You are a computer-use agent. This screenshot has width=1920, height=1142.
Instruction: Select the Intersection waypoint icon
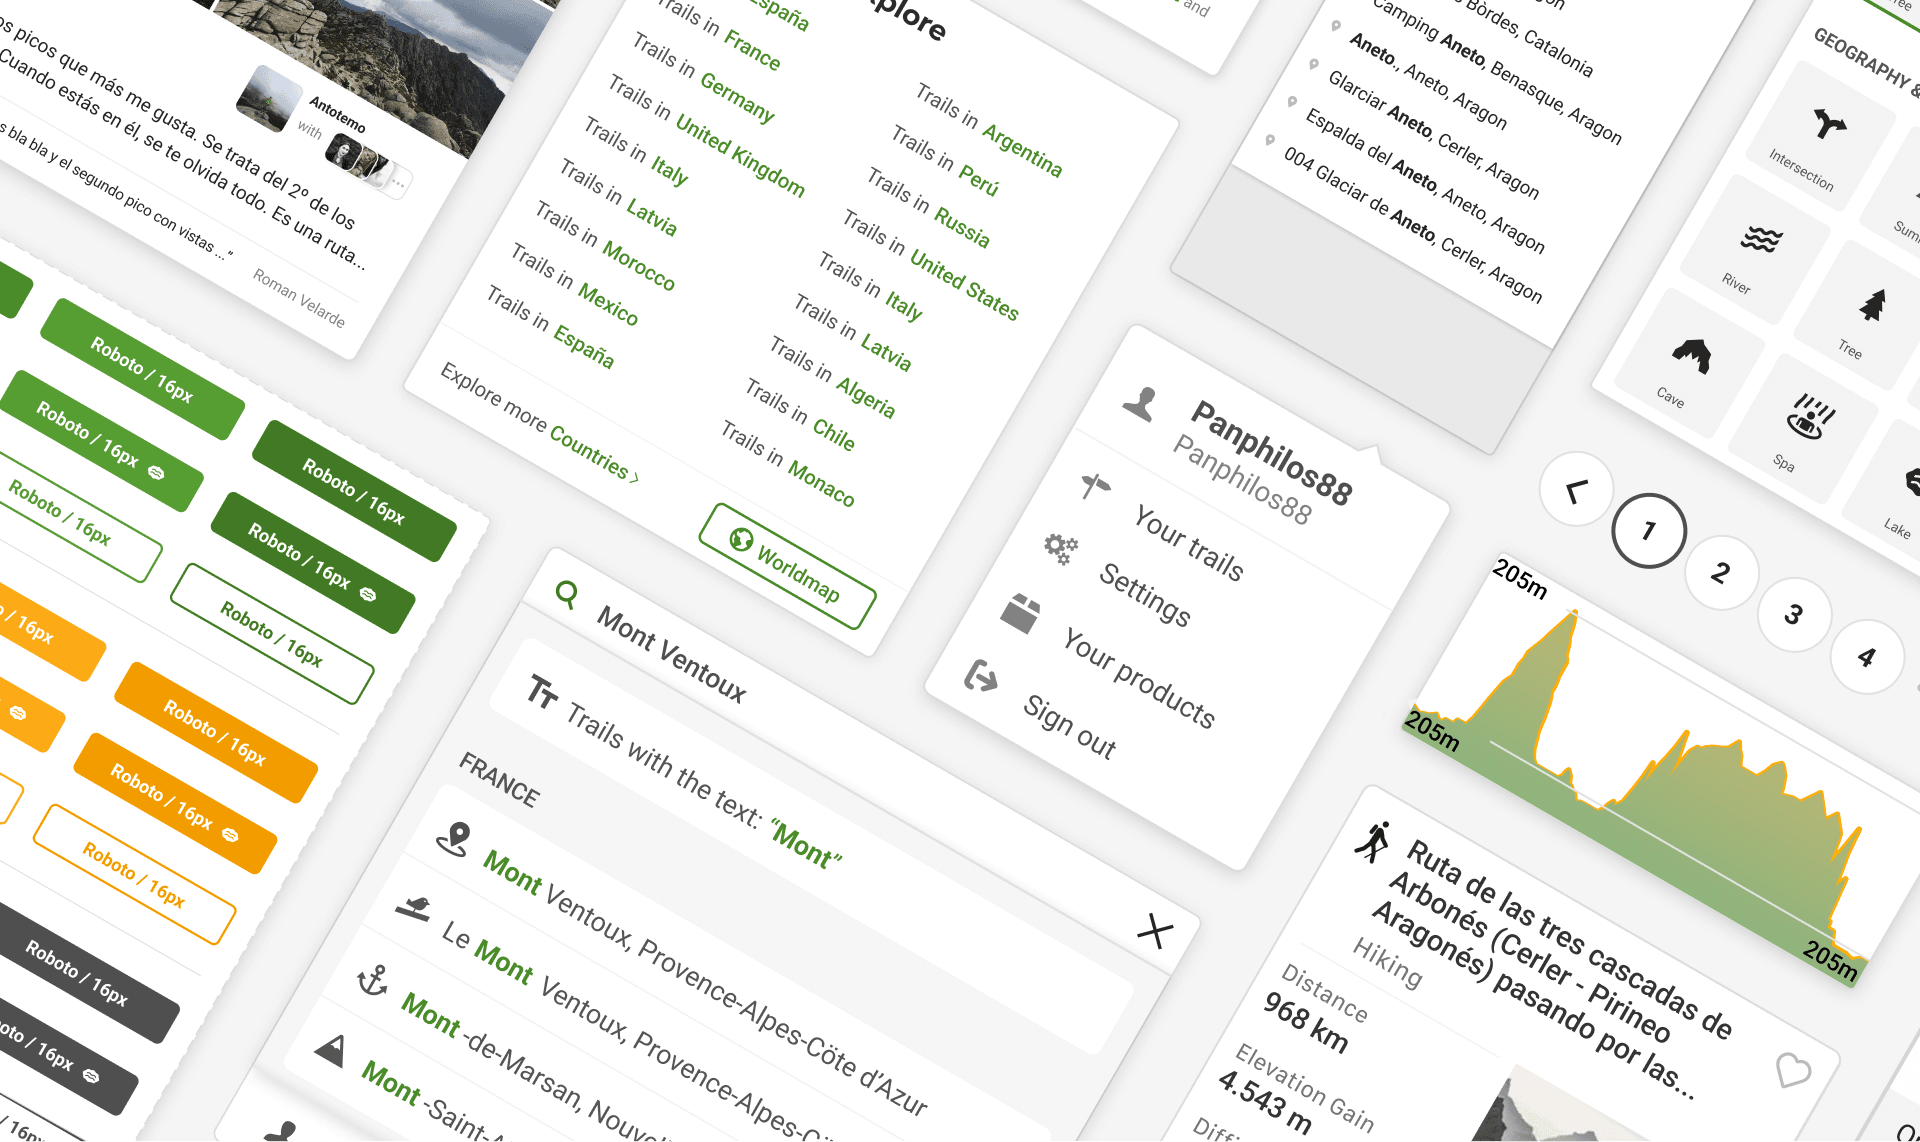coord(1830,123)
